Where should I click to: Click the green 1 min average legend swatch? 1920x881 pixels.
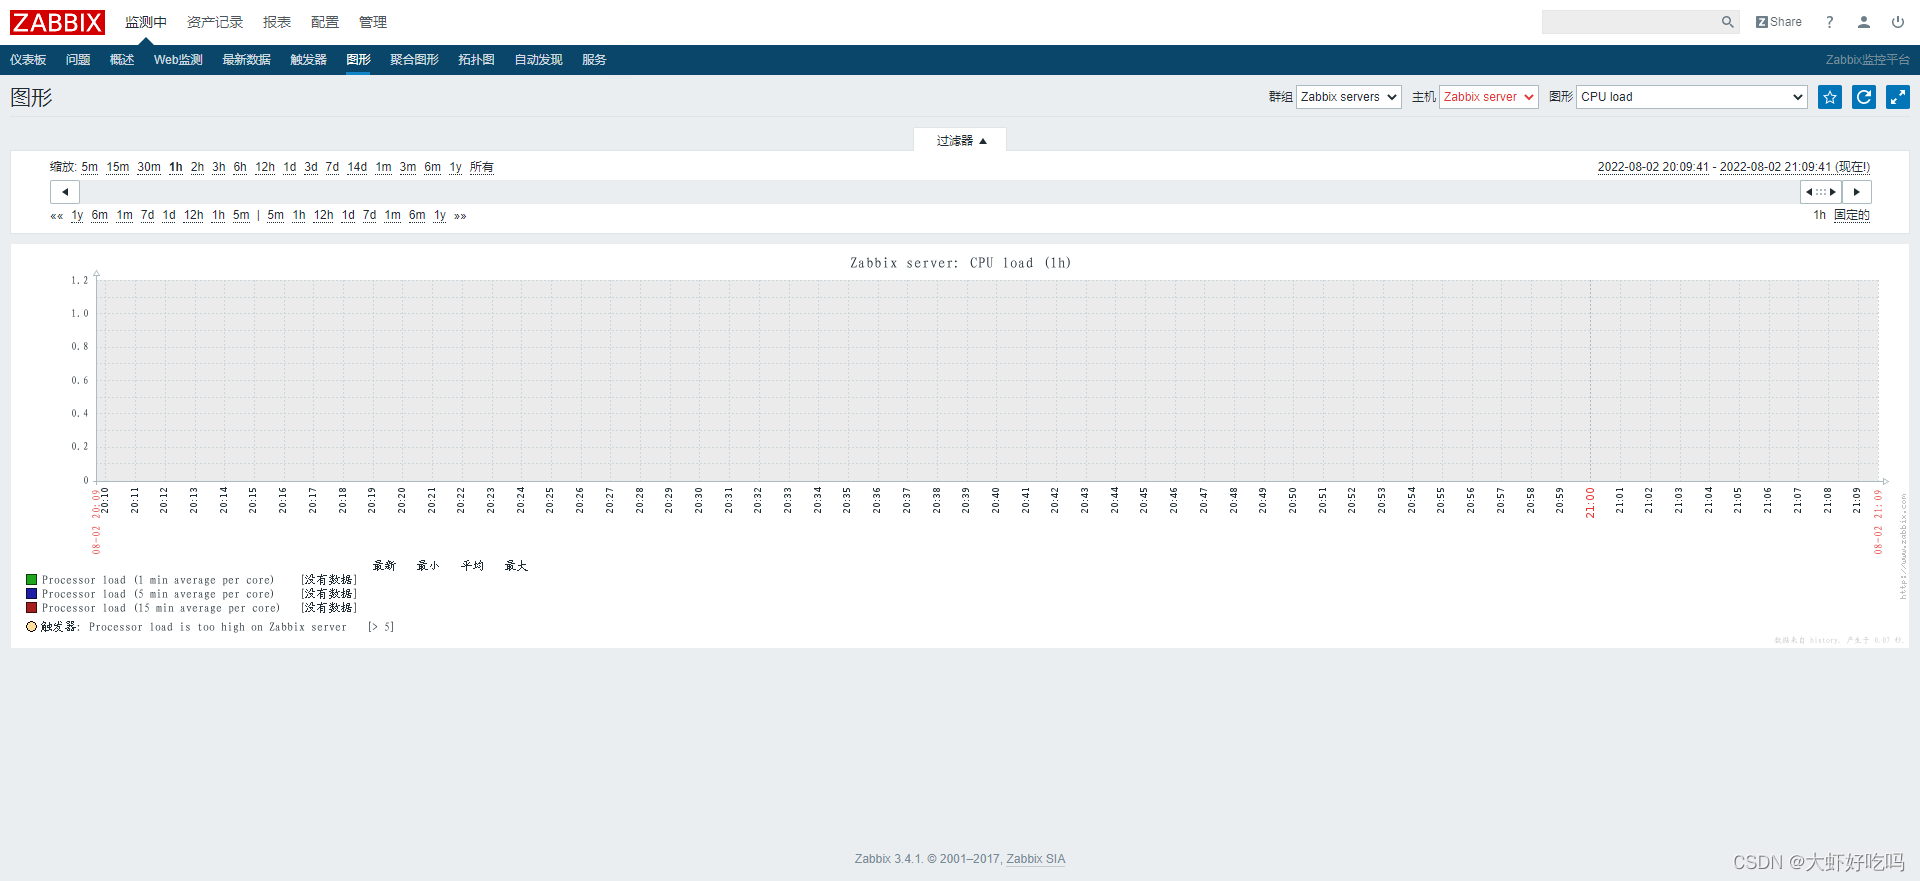tap(32, 580)
